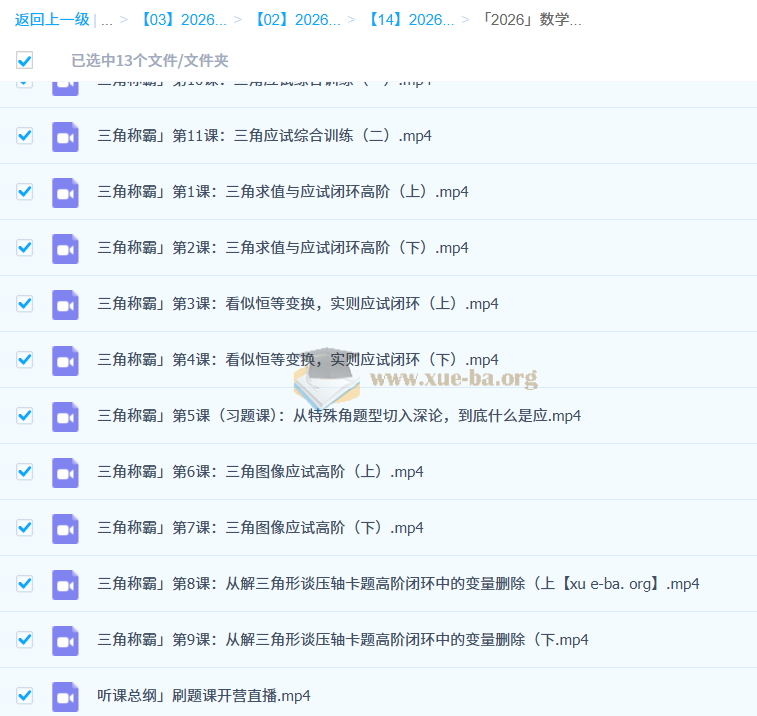Navigate to 【14】2026 breadcrumb folder
757x716 pixels.
[x=410, y=20]
